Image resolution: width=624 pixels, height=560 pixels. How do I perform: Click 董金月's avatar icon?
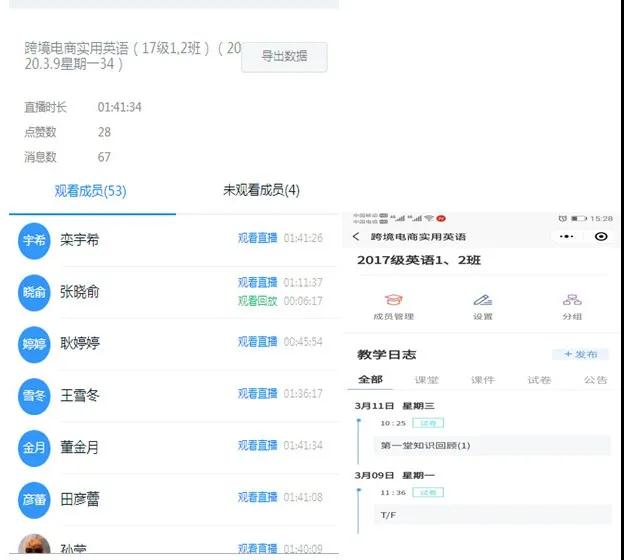[x=35, y=448]
